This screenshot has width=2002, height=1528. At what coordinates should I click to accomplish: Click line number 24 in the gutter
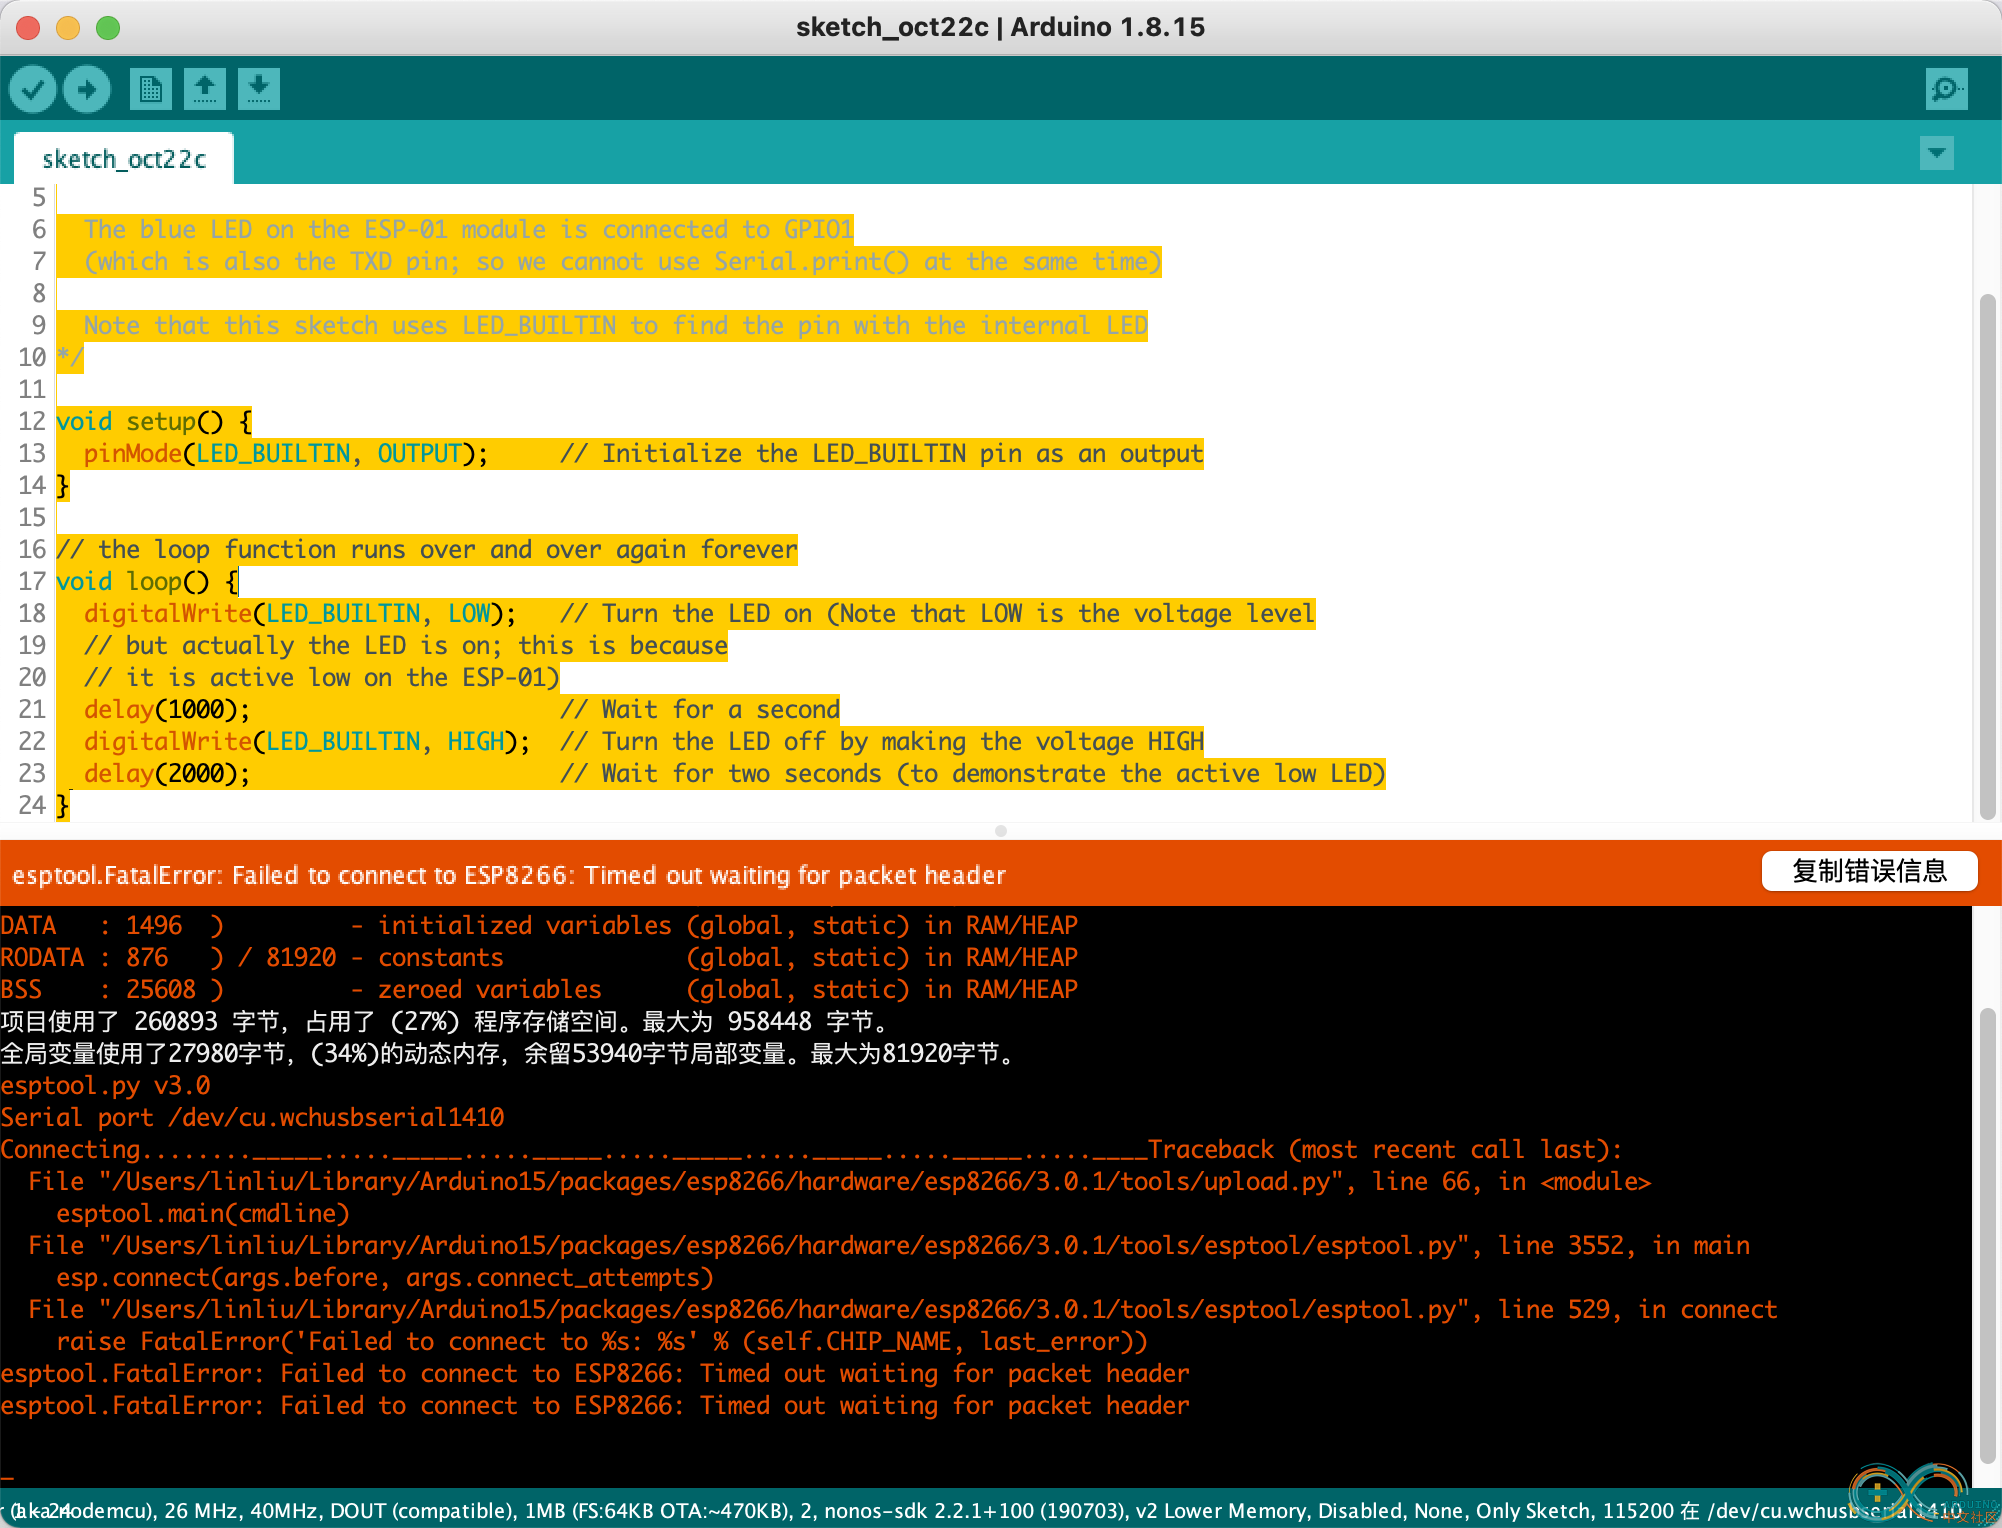[x=32, y=806]
